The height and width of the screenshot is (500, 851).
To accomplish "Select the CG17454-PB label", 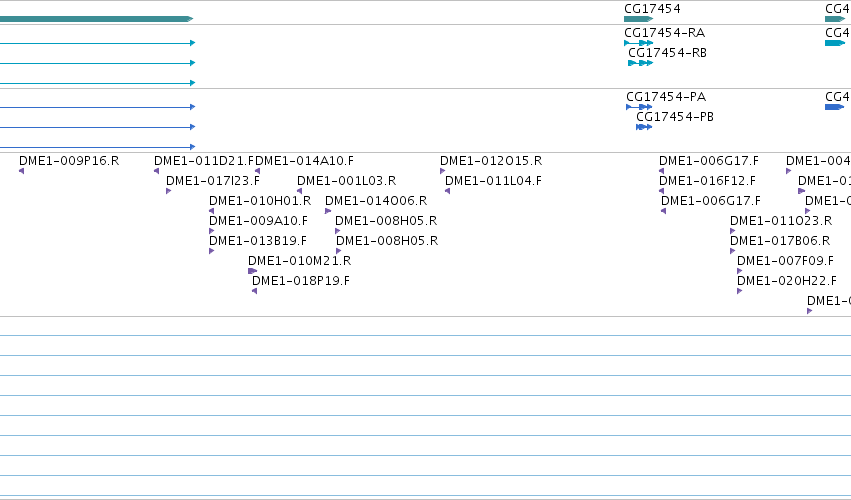I will pyautogui.click(x=675, y=117).
